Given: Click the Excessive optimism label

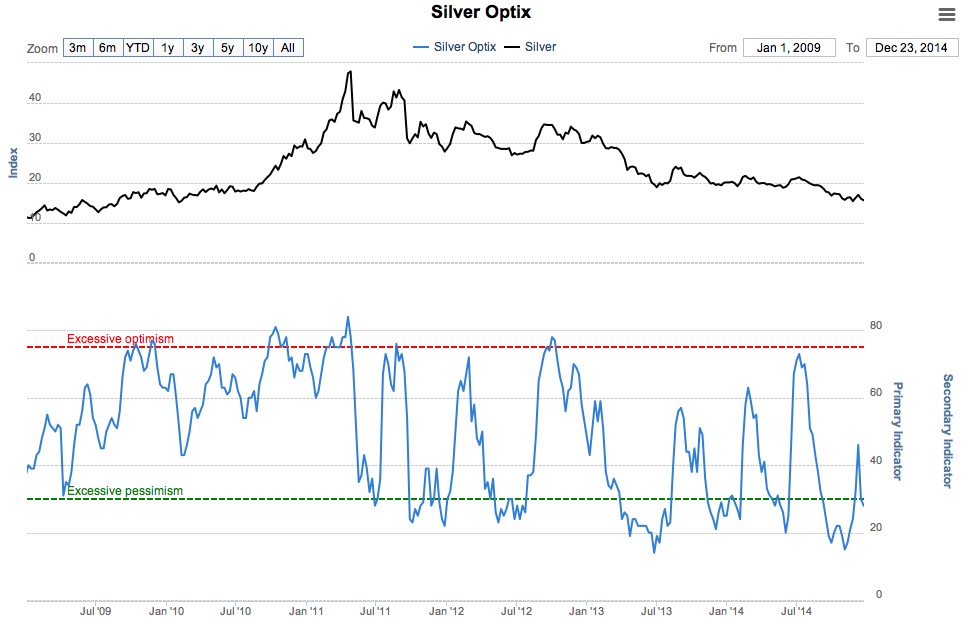Looking at the screenshot, I should (120, 339).
